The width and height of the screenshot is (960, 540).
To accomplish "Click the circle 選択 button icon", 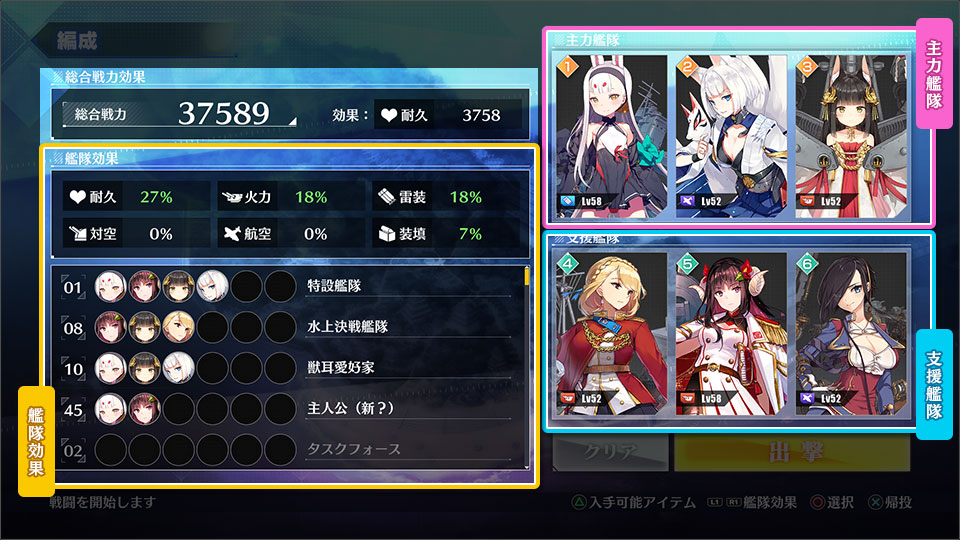I will coord(817,503).
